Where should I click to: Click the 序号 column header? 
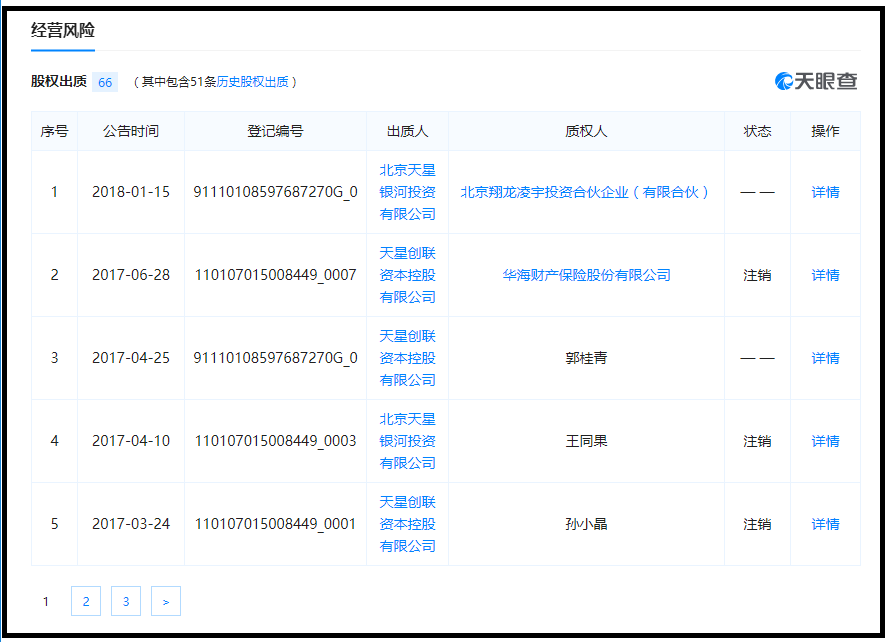[x=55, y=131]
